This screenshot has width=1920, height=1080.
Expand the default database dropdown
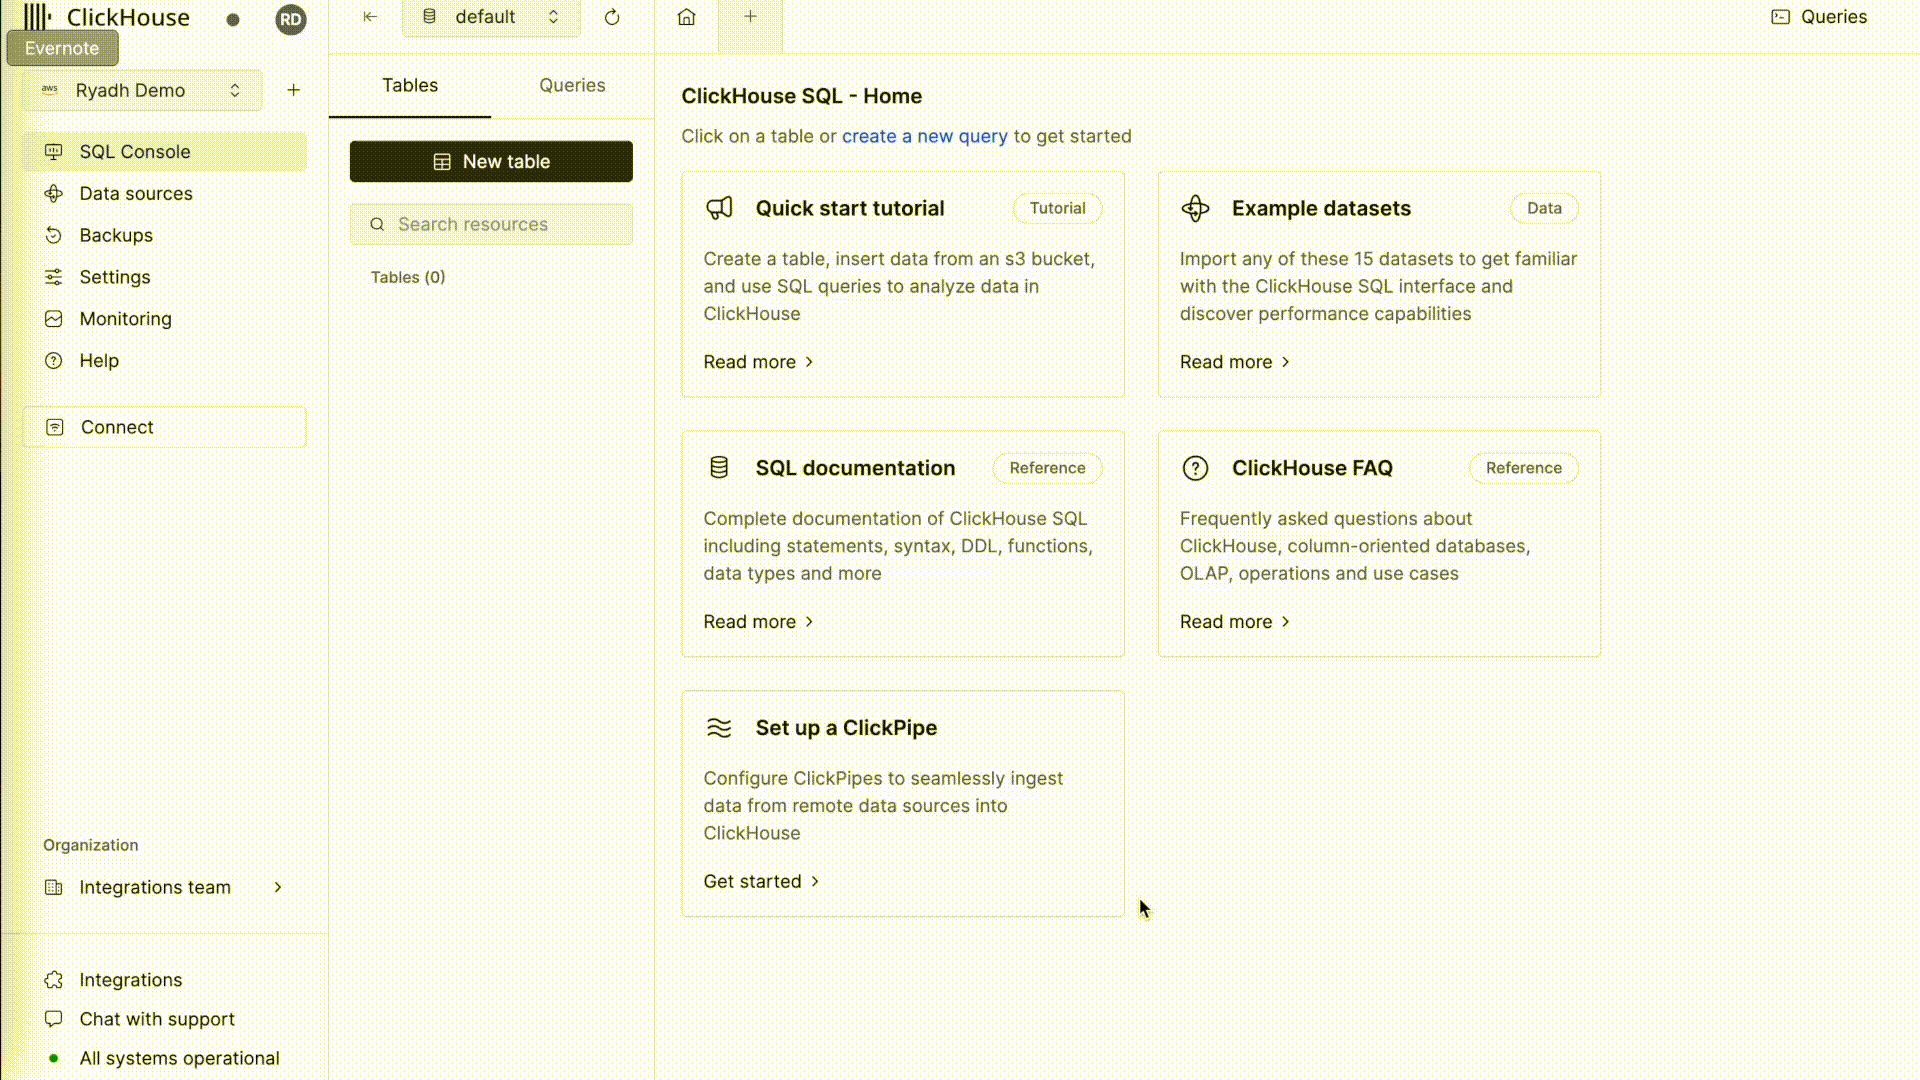click(490, 17)
